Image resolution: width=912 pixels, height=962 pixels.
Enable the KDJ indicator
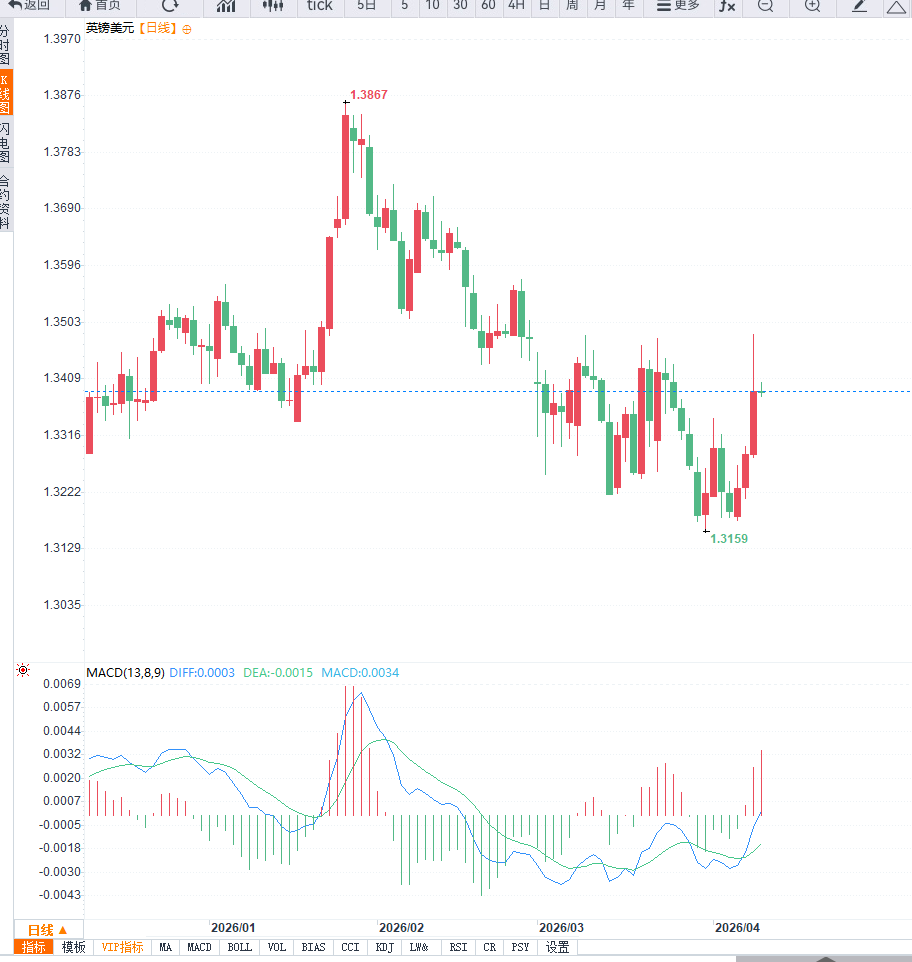[384, 947]
